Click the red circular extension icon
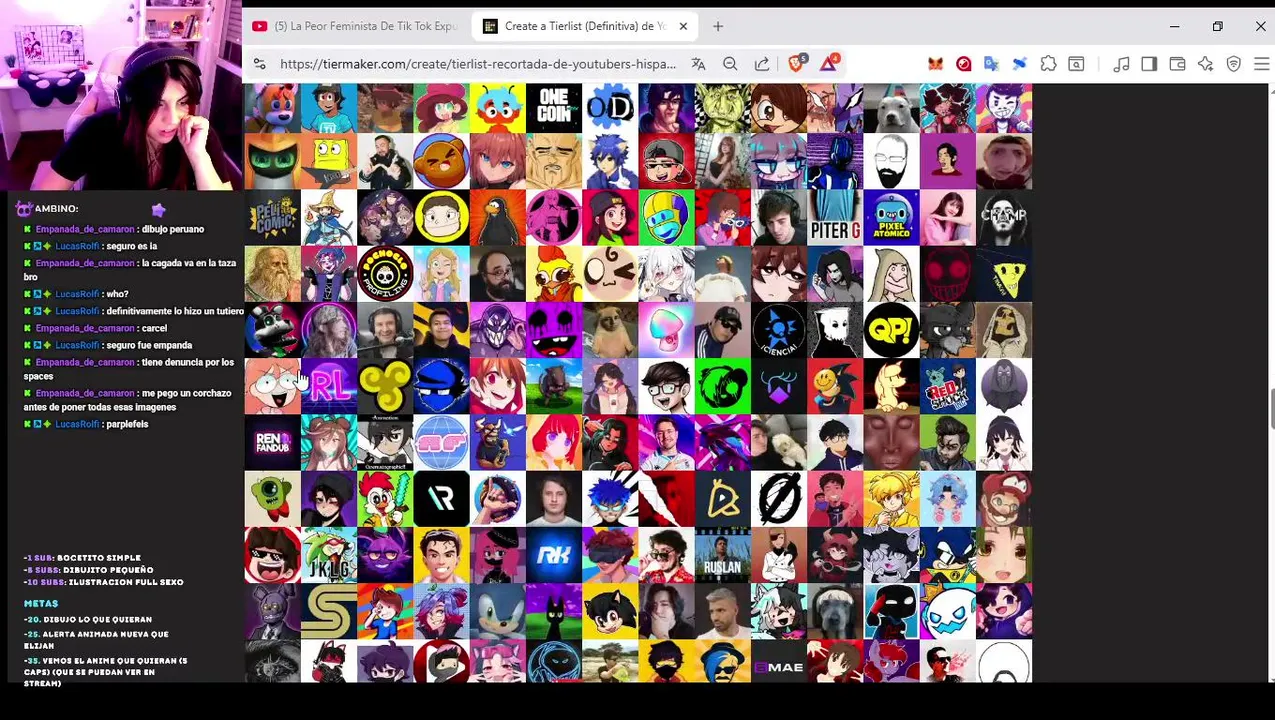This screenshot has width=1275, height=720. (x=963, y=64)
